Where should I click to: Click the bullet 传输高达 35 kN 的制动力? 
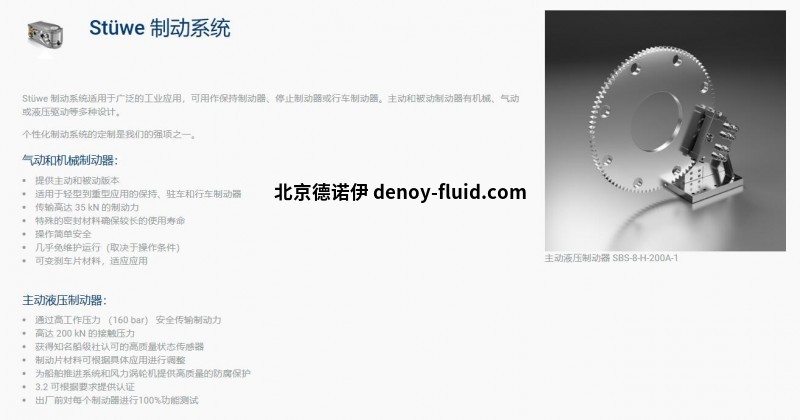pyautogui.click(x=87, y=207)
